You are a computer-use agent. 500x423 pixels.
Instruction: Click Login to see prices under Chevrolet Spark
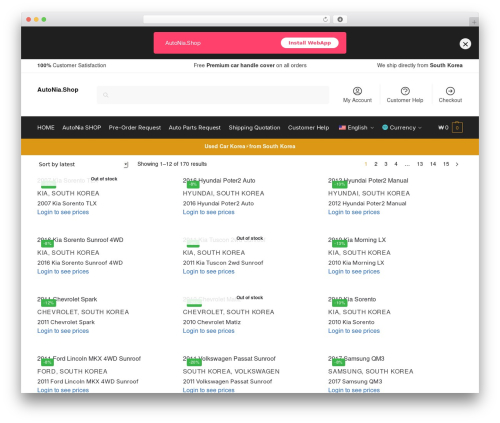[x=63, y=331]
